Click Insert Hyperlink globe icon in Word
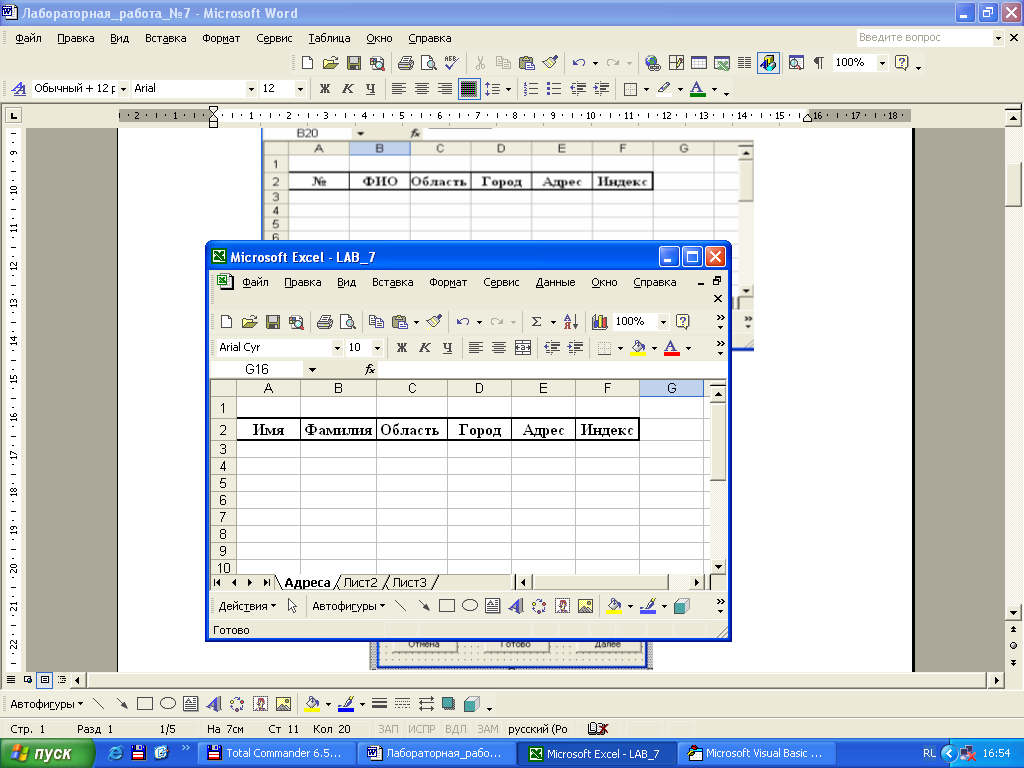 coord(652,63)
